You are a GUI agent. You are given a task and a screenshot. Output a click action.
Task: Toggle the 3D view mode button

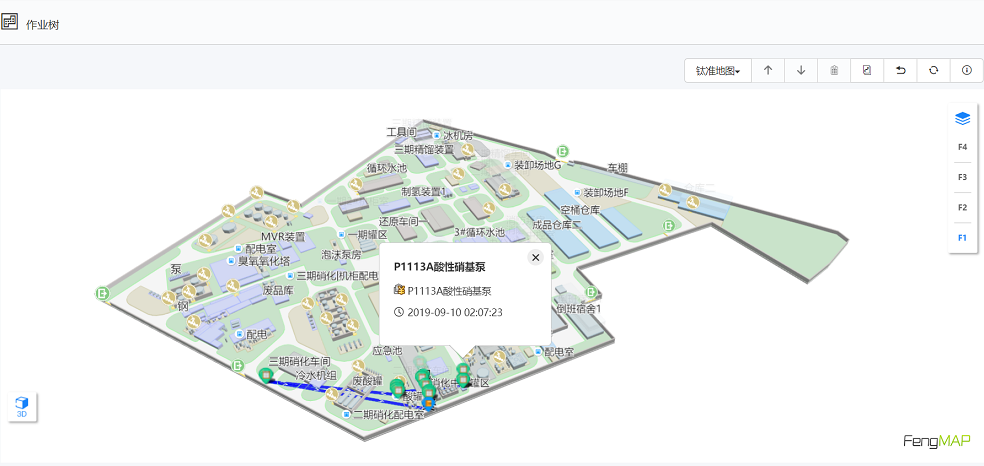22,406
